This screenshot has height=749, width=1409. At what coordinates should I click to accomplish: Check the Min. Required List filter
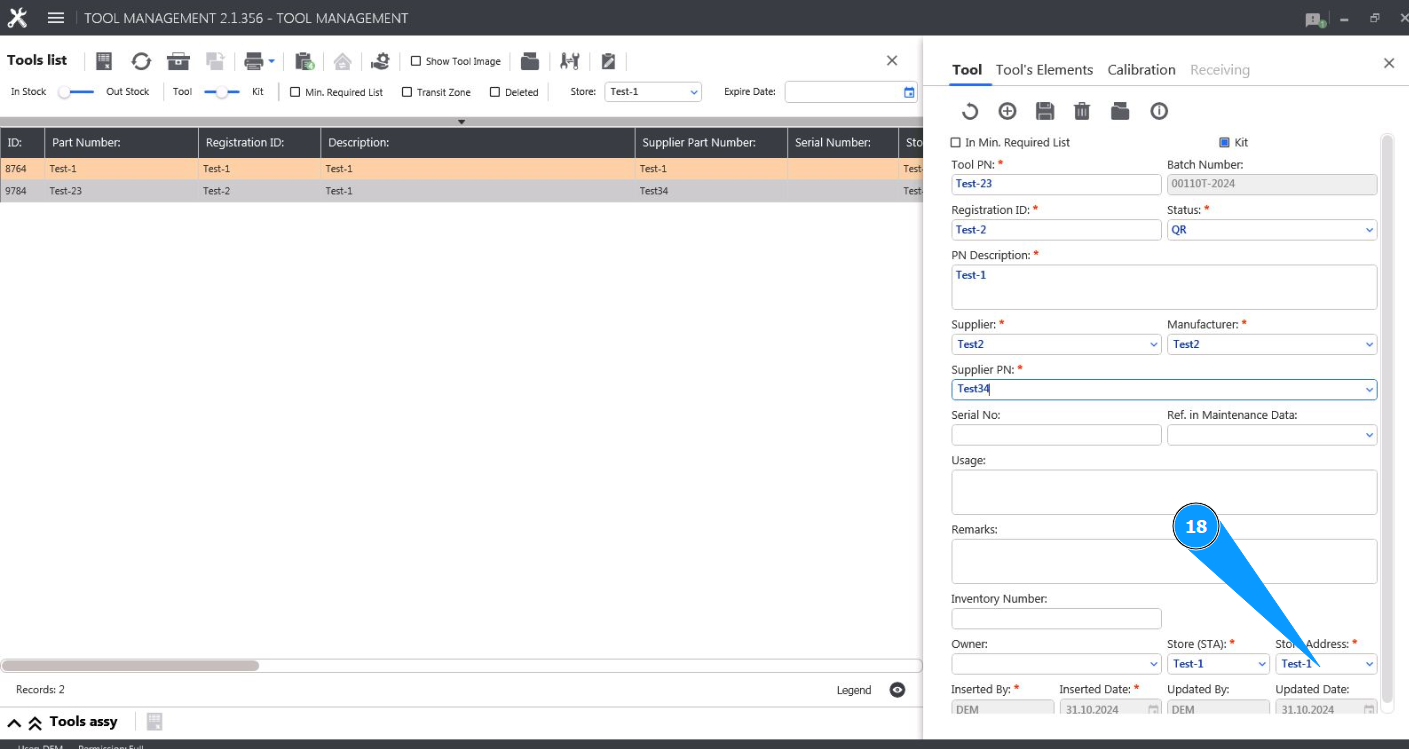pos(295,92)
